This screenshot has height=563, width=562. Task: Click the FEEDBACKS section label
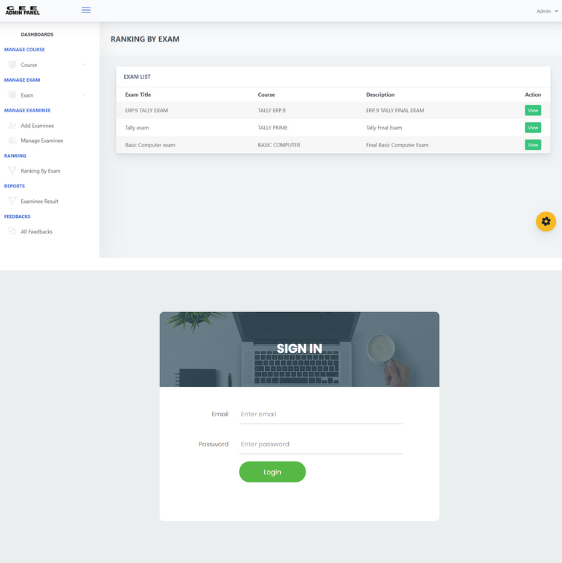point(17,216)
